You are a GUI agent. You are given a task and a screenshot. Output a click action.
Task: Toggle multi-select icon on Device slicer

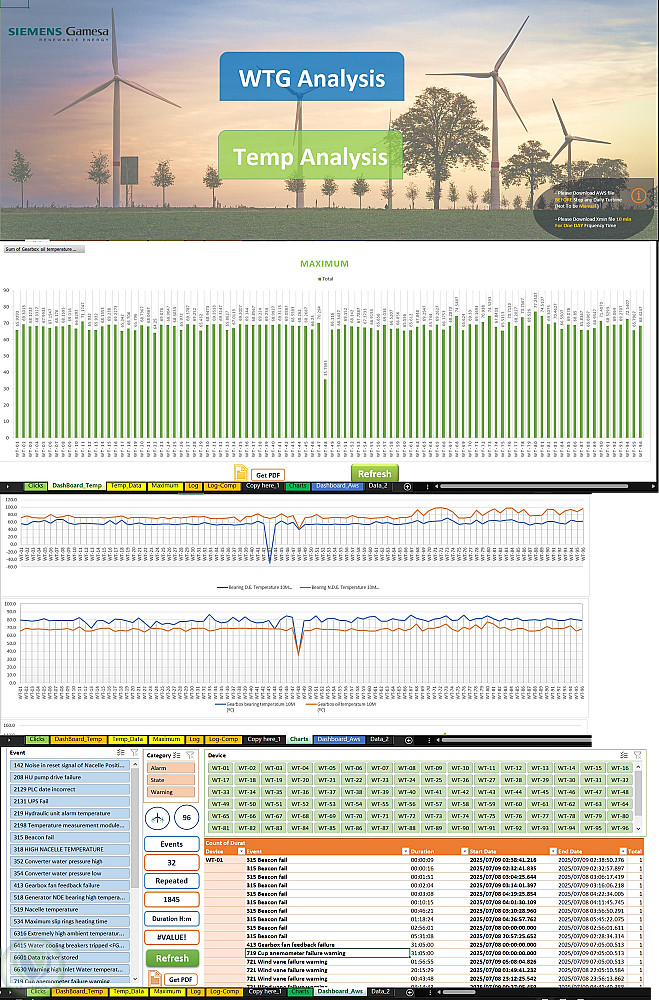point(624,755)
